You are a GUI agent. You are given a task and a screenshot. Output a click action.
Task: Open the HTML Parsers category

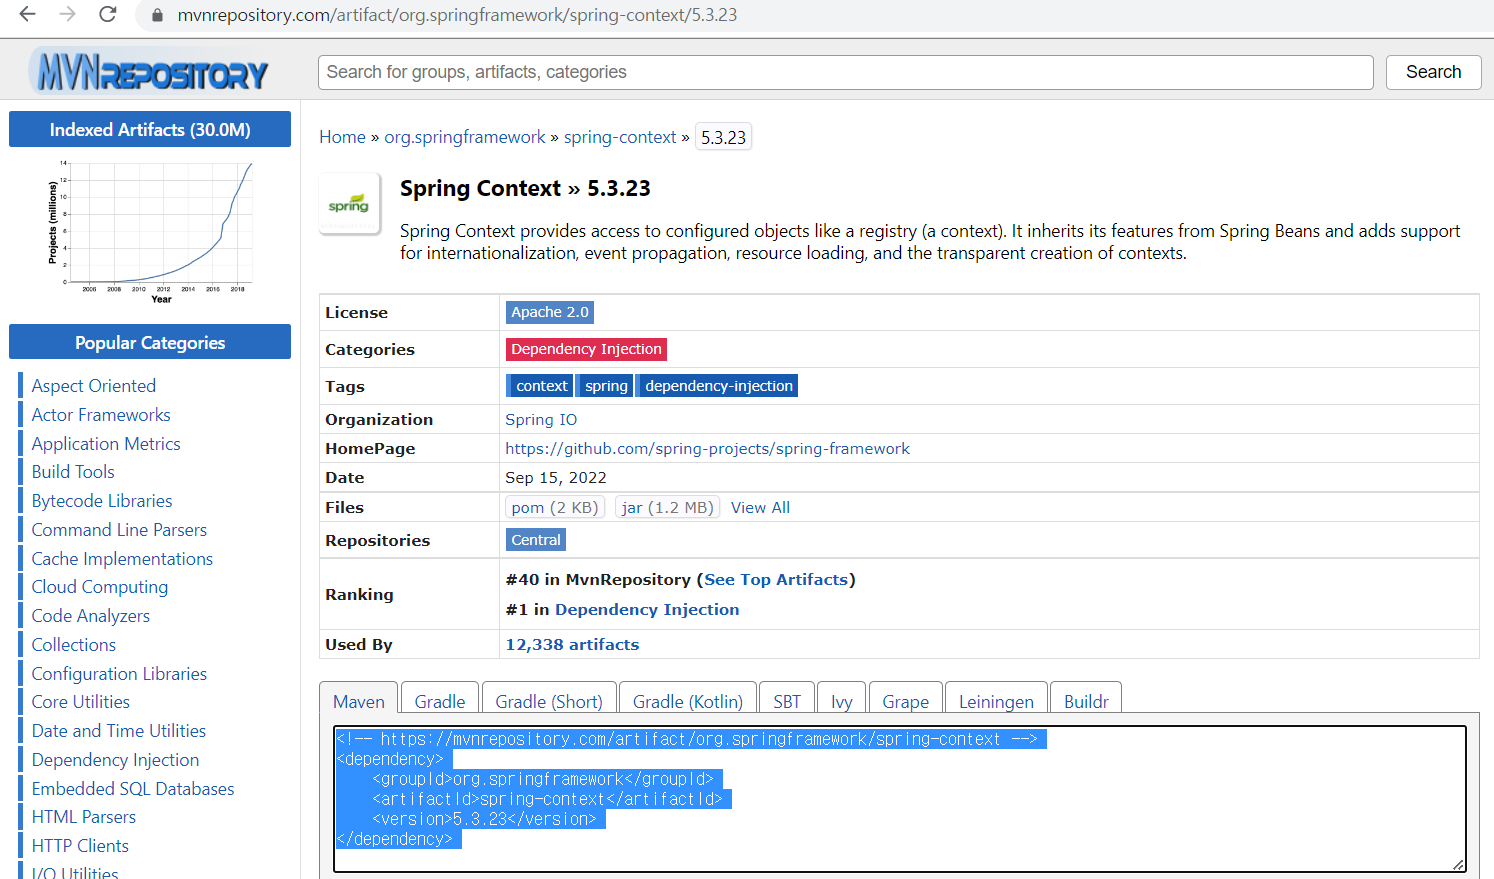(x=84, y=817)
